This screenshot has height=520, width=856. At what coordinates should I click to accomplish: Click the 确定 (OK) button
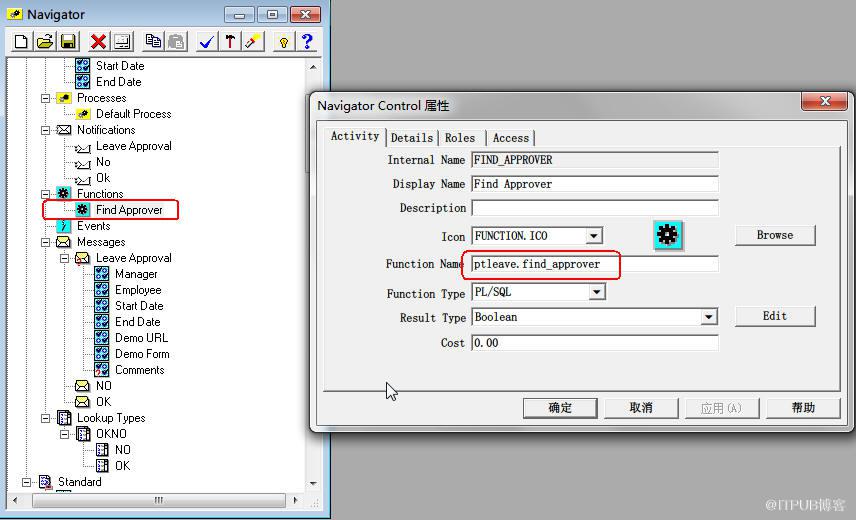pyautogui.click(x=560, y=407)
